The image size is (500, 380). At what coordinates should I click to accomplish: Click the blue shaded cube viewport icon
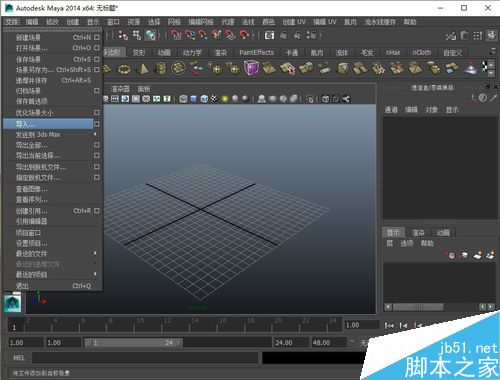(194, 99)
